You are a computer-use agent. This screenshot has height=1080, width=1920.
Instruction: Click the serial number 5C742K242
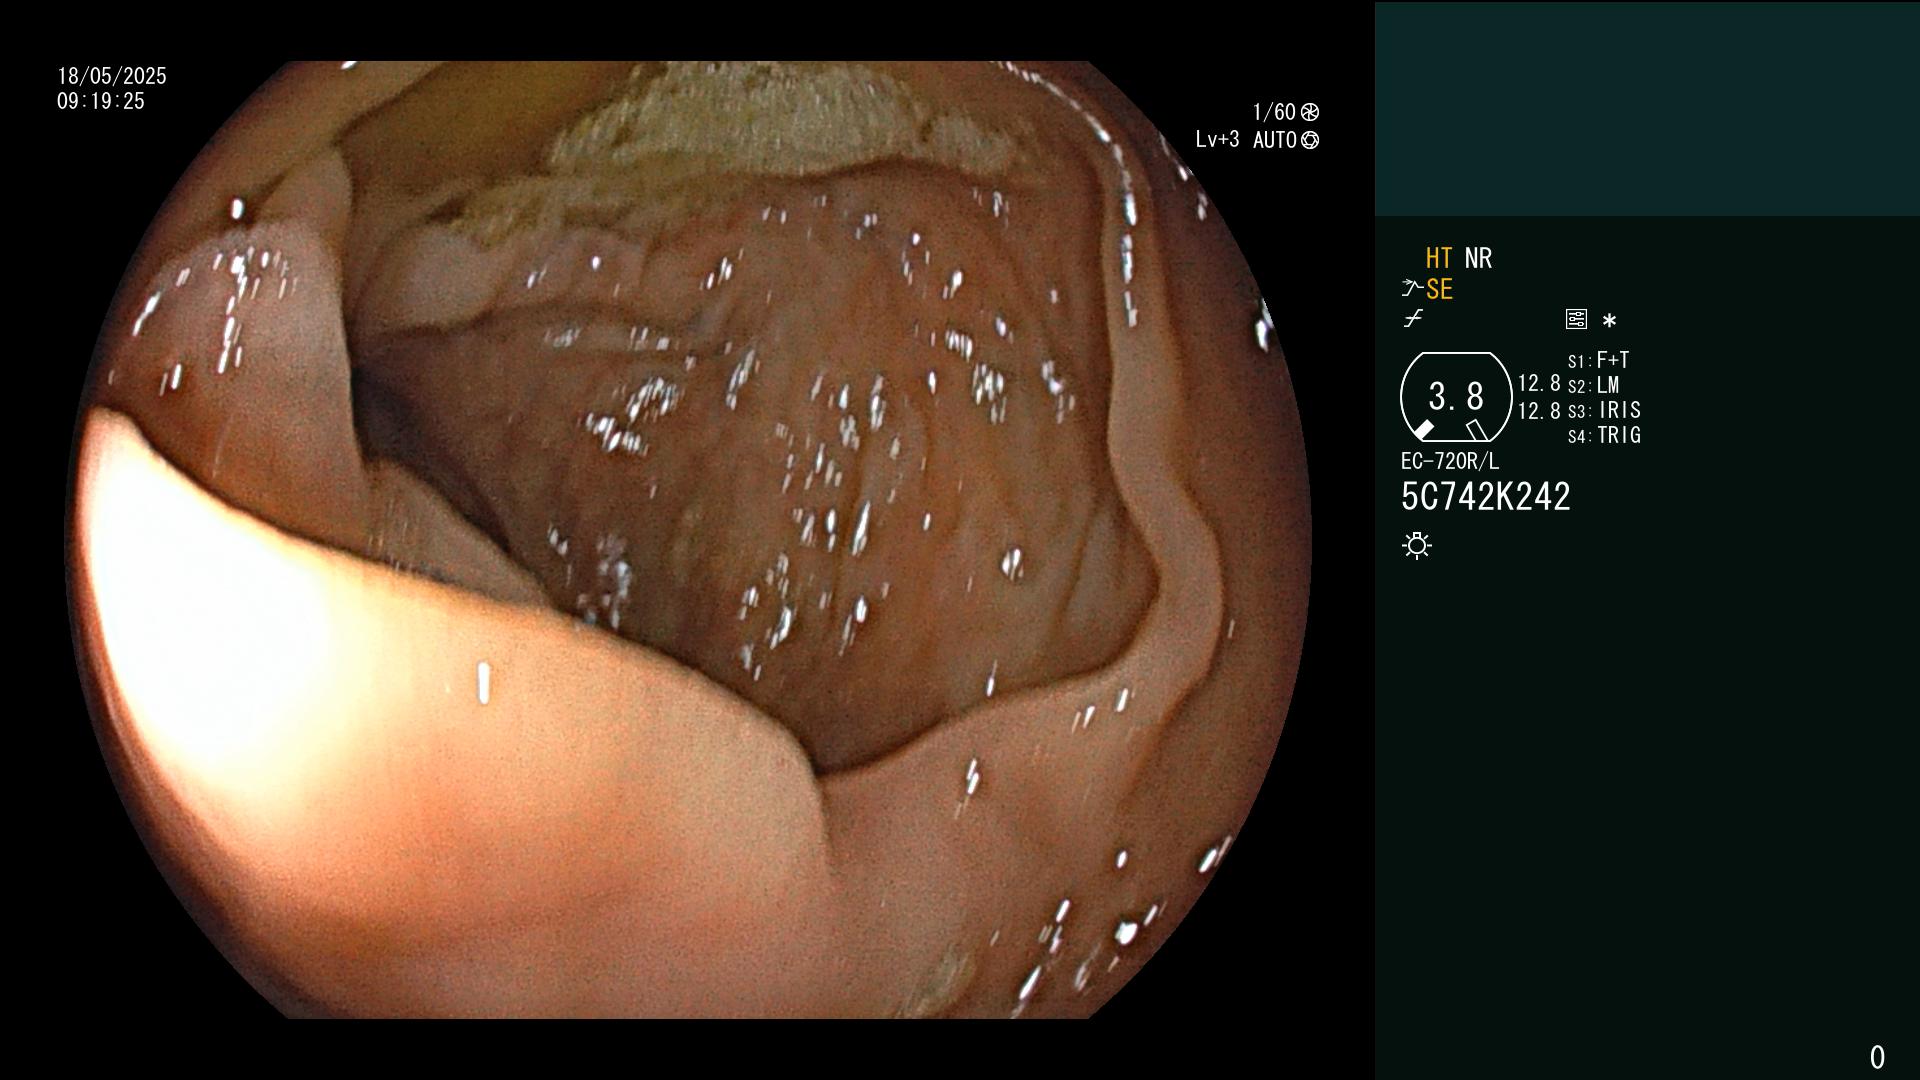click(1486, 497)
